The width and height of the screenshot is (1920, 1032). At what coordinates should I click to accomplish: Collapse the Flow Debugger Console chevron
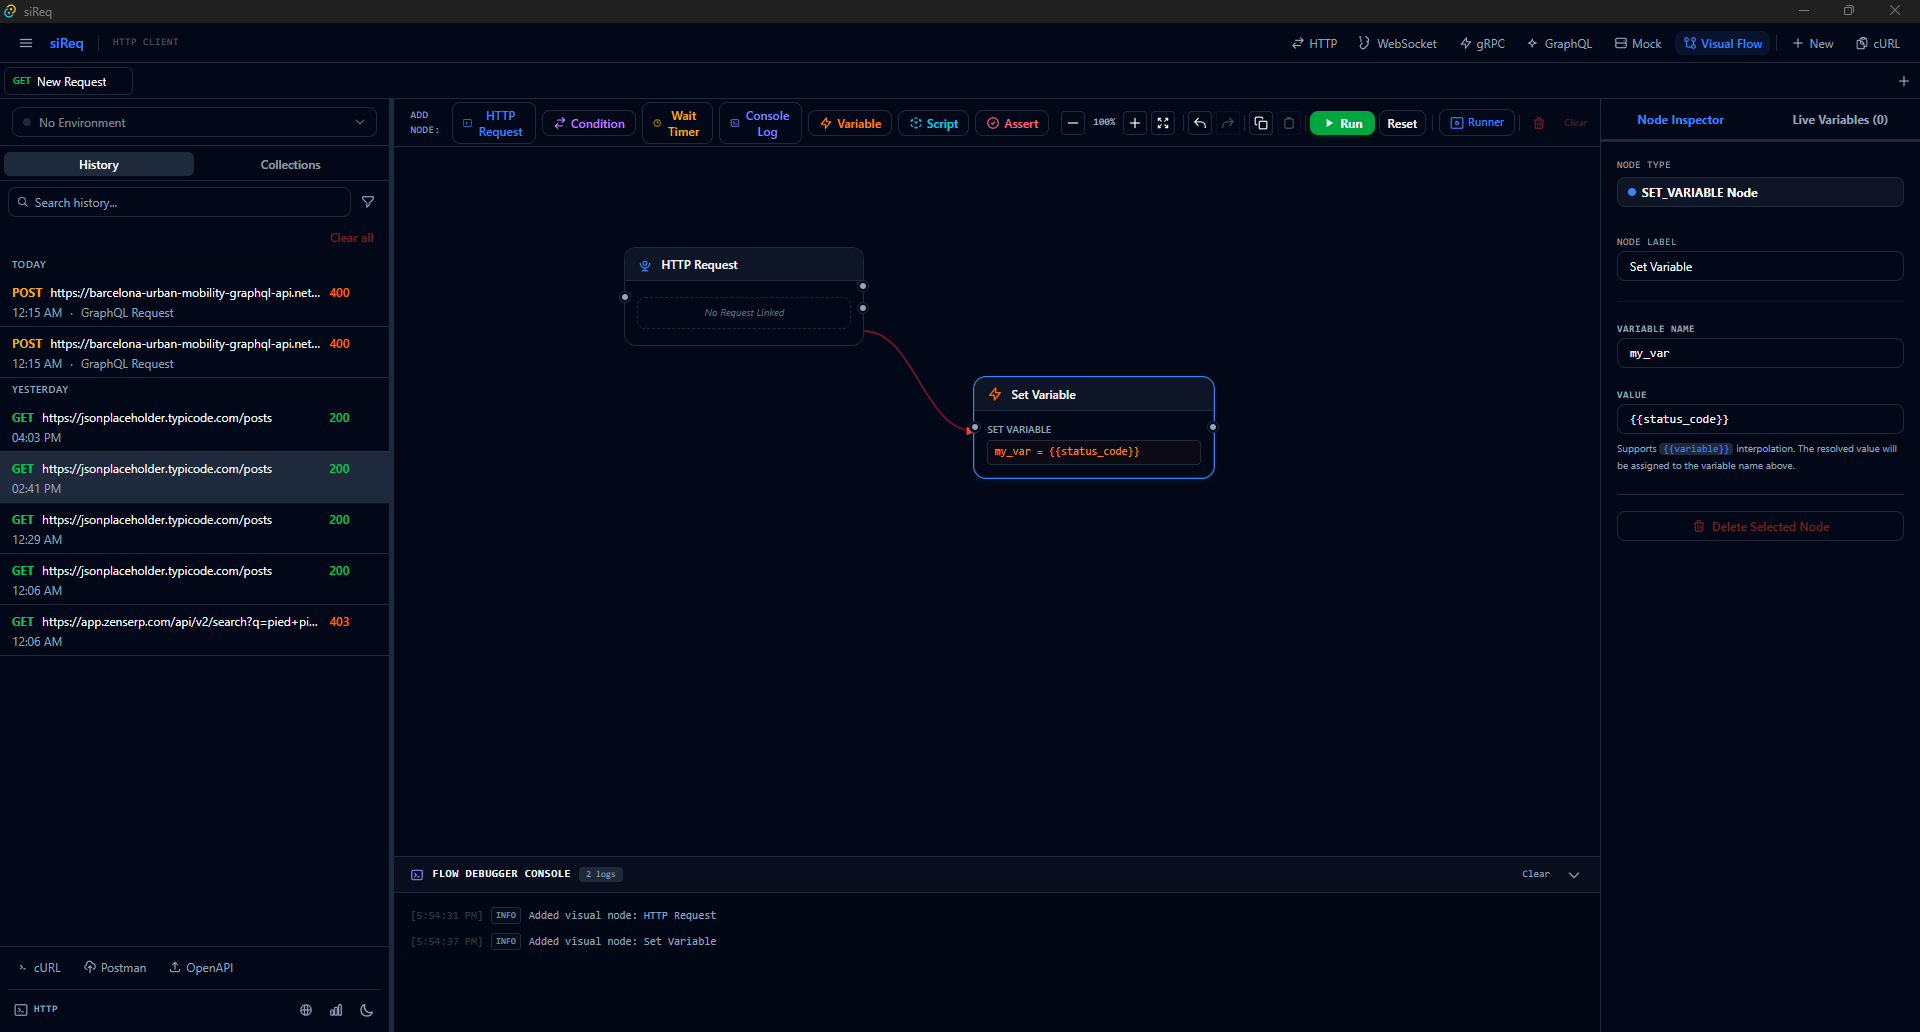pos(1574,875)
